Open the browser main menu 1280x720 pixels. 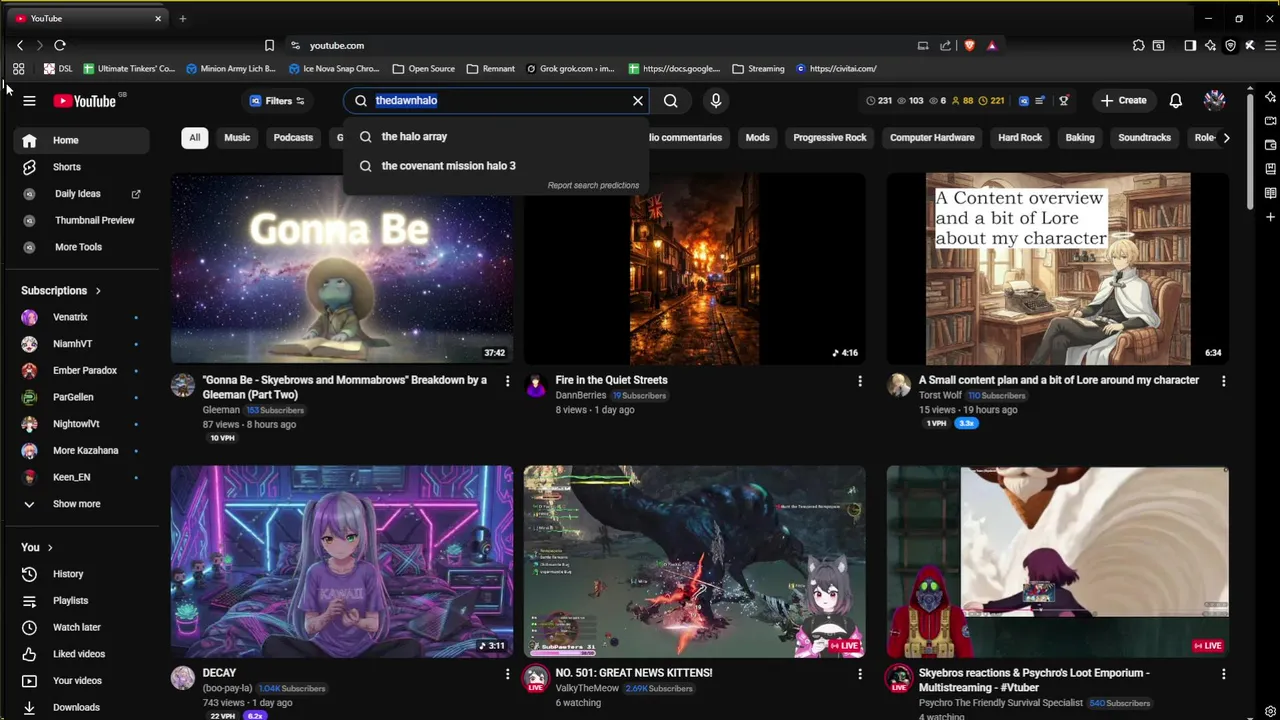pos(1270,45)
